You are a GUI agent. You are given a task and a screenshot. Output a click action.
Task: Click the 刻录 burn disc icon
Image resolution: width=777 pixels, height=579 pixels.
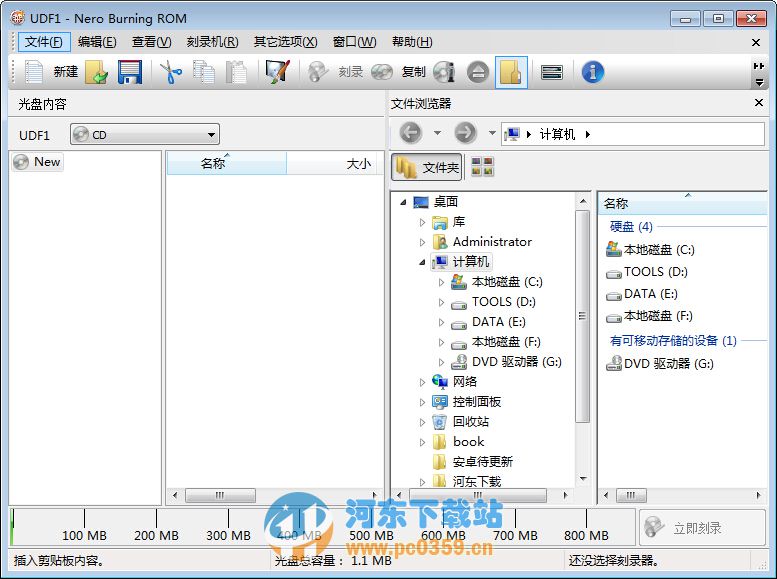(318, 72)
